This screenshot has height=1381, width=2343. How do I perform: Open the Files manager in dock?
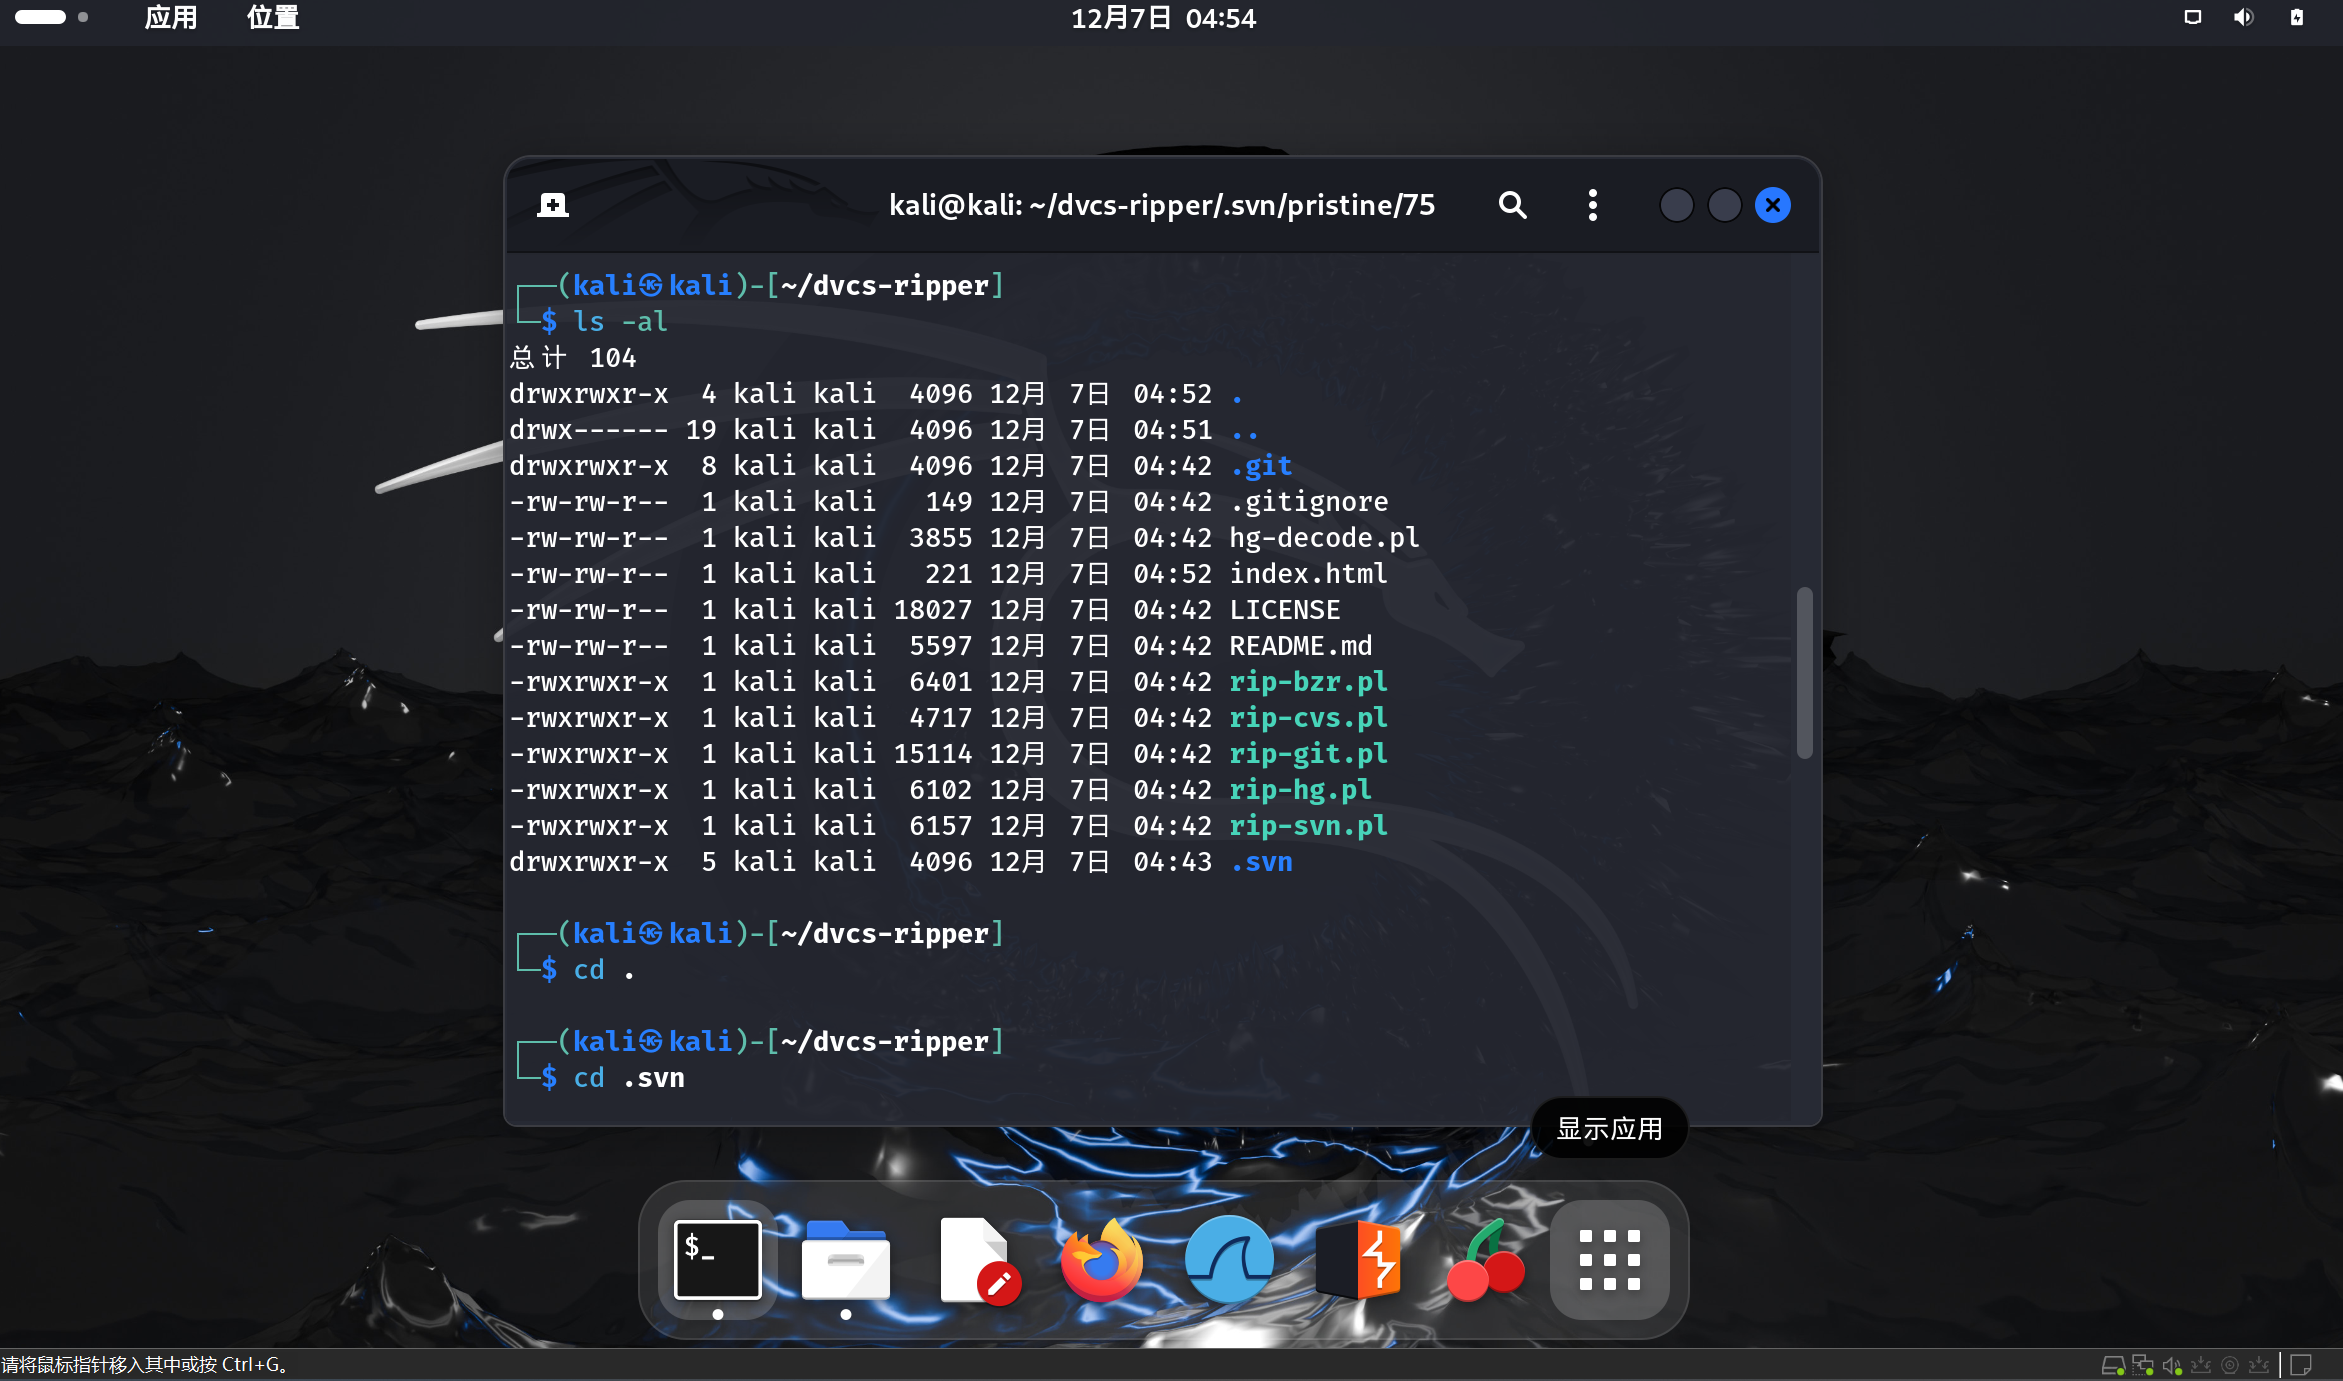pos(845,1259)
